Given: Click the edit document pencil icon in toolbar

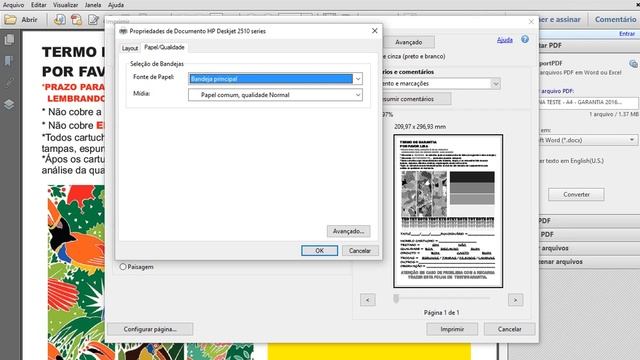Looking at the screenshot, I should 93,19.
